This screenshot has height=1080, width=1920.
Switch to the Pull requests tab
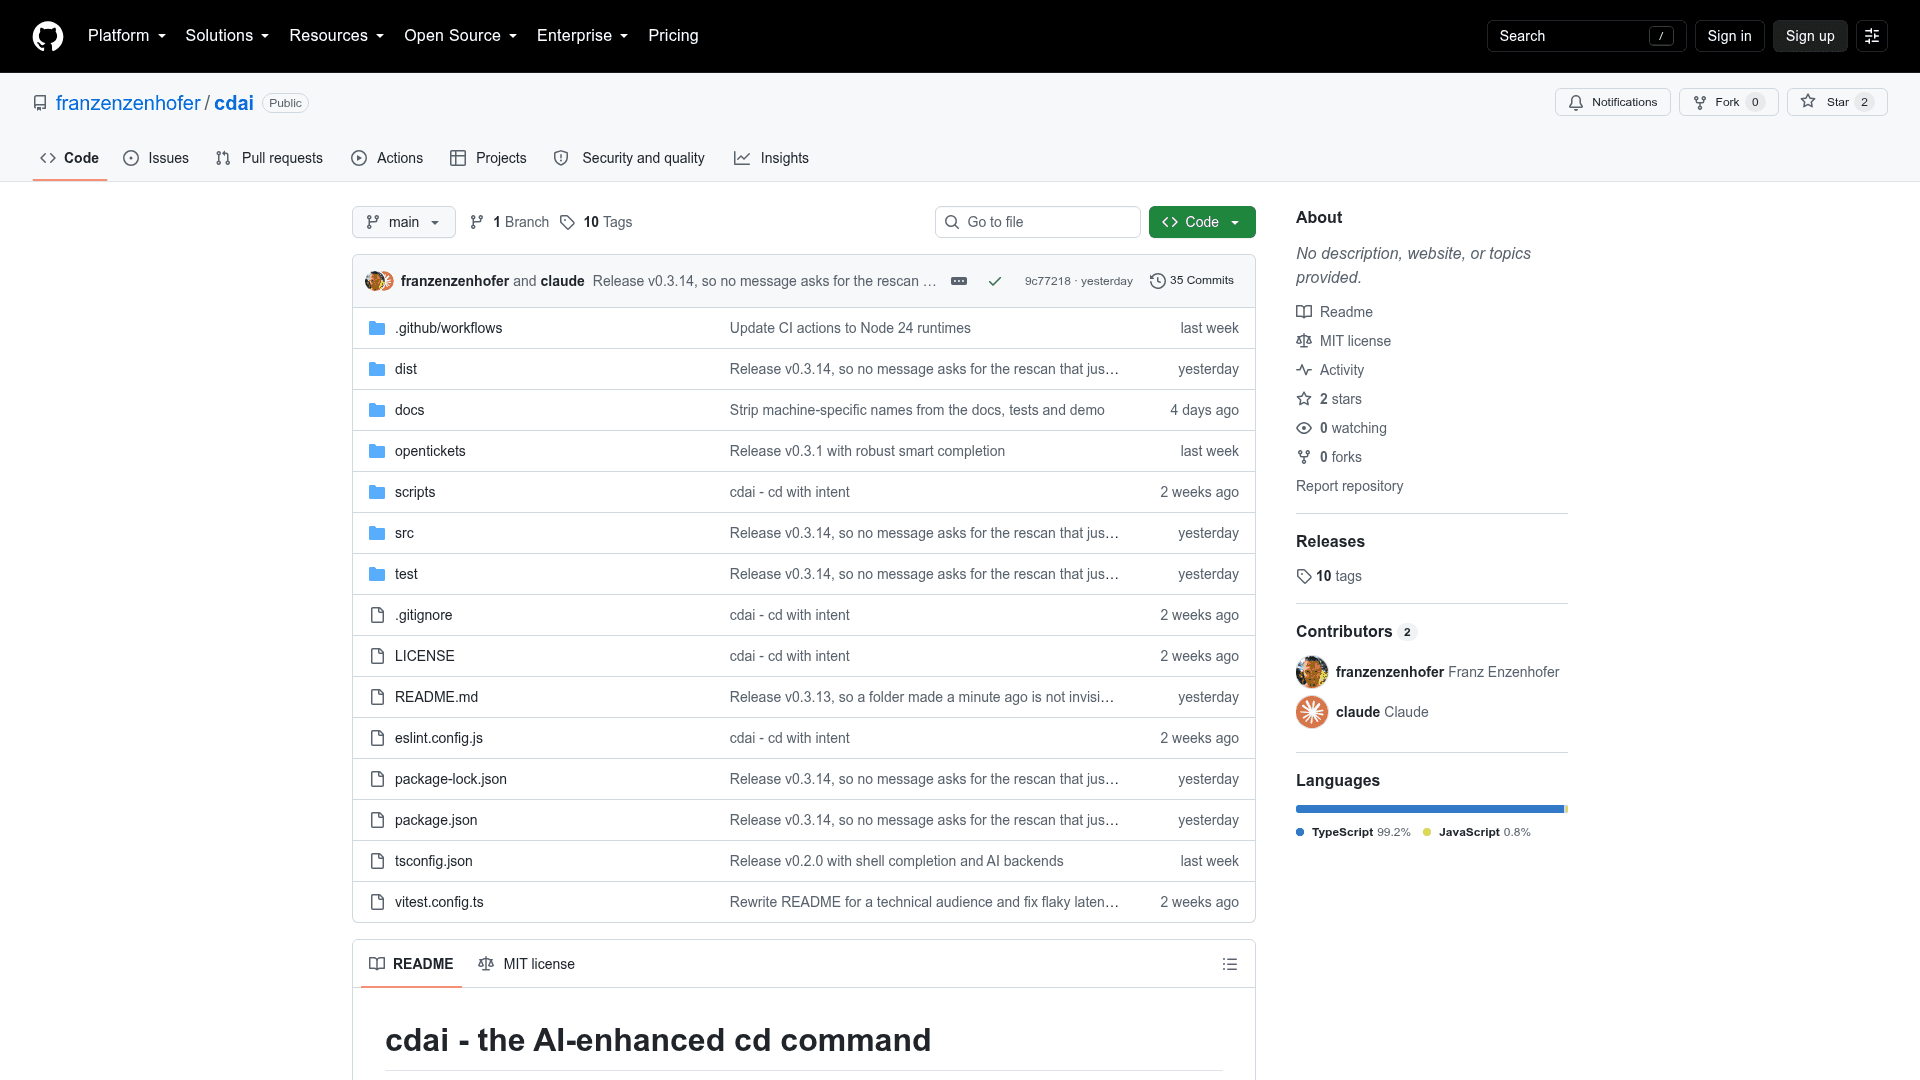click(x=269, y=158)
